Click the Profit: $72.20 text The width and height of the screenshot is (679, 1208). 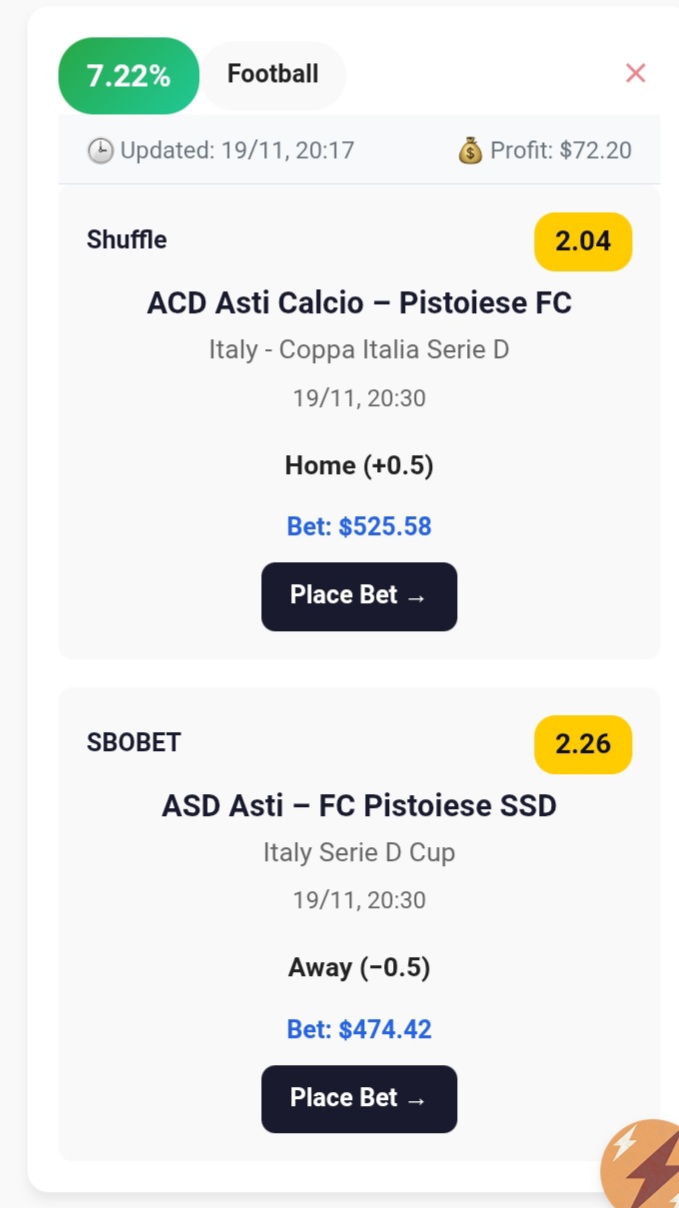[x=560, y=151]
